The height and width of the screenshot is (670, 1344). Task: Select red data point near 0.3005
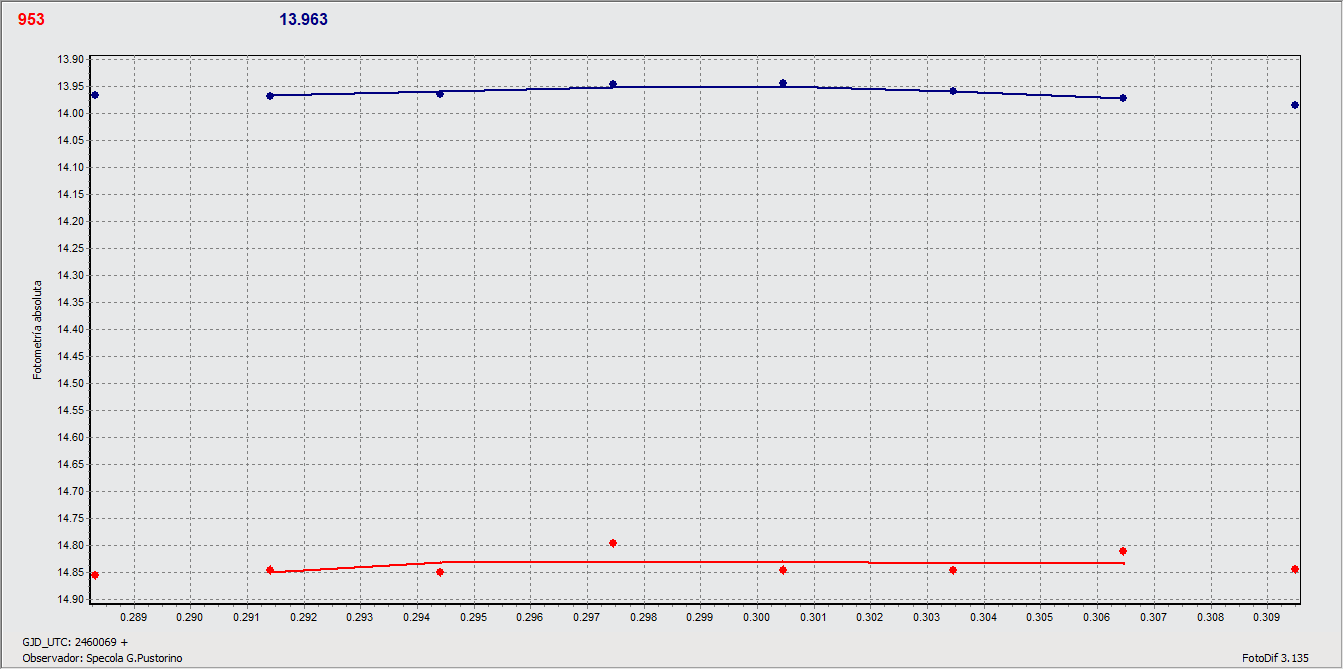tap(783, 570)
